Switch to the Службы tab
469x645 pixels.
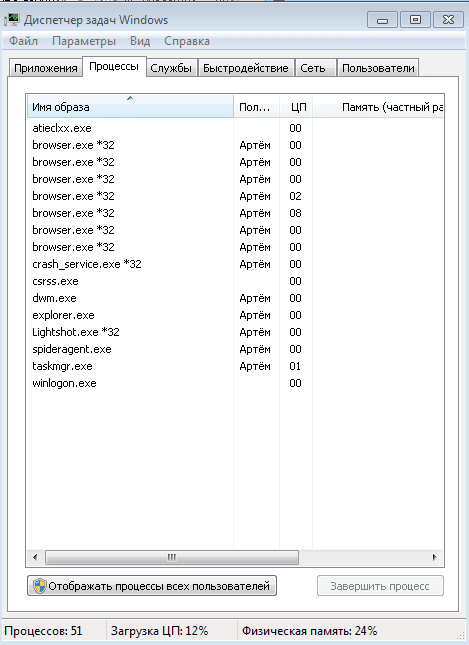(x=171, y=68)
